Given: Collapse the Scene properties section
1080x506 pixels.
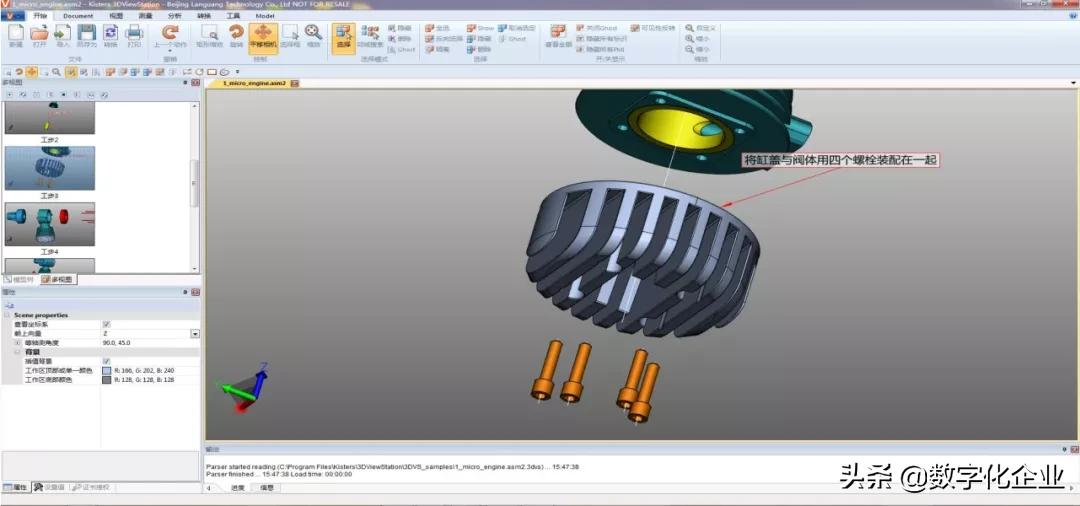Looking at the screenshot, I should (7, 315).
